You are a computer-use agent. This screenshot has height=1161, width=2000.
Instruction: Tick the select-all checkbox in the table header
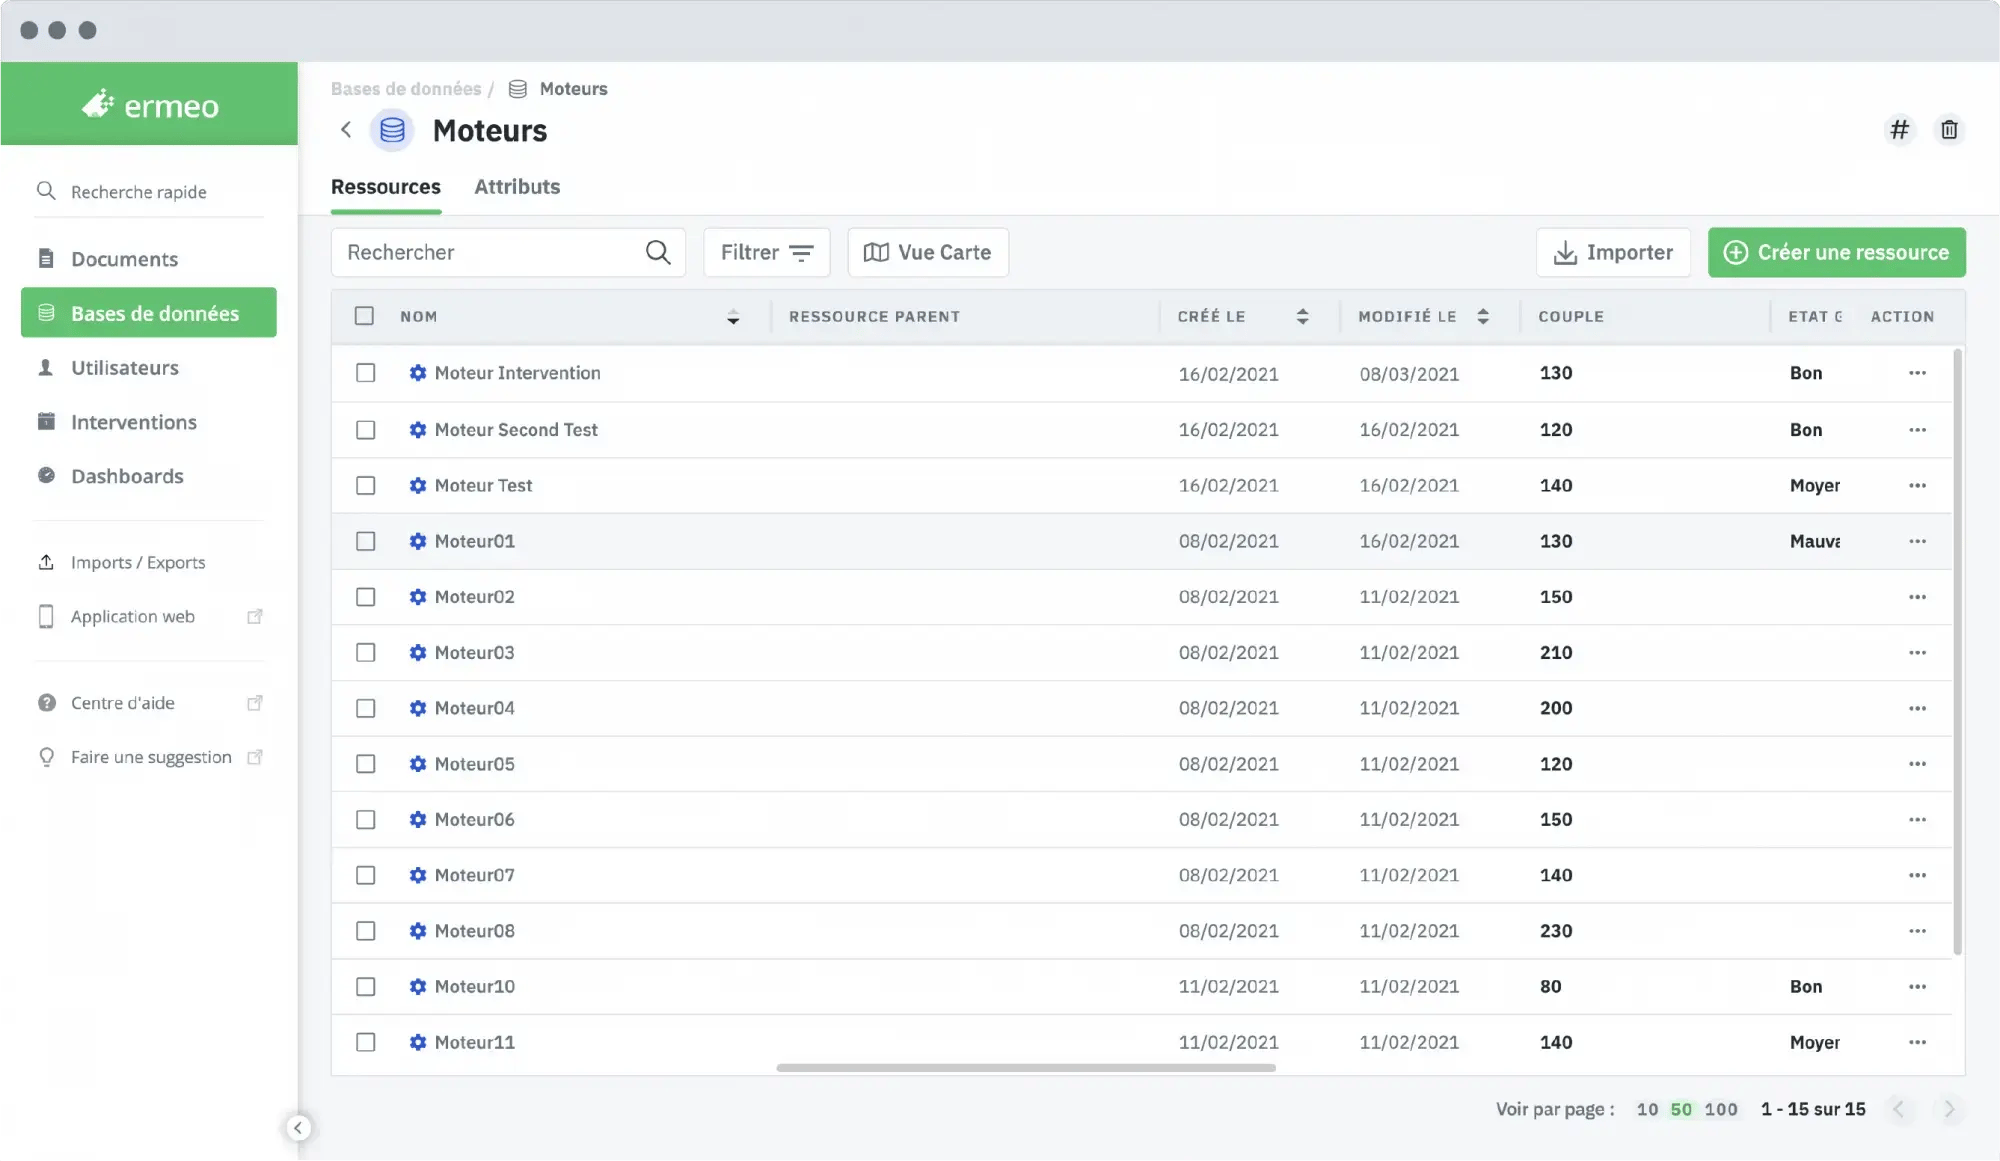tap(364, 316)
